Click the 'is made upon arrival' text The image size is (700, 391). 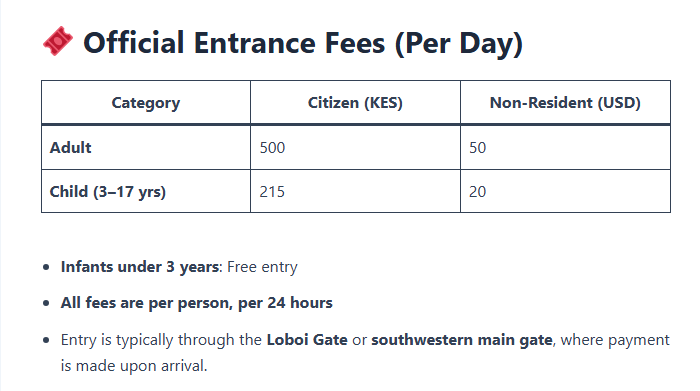click(x=134, y=366)
